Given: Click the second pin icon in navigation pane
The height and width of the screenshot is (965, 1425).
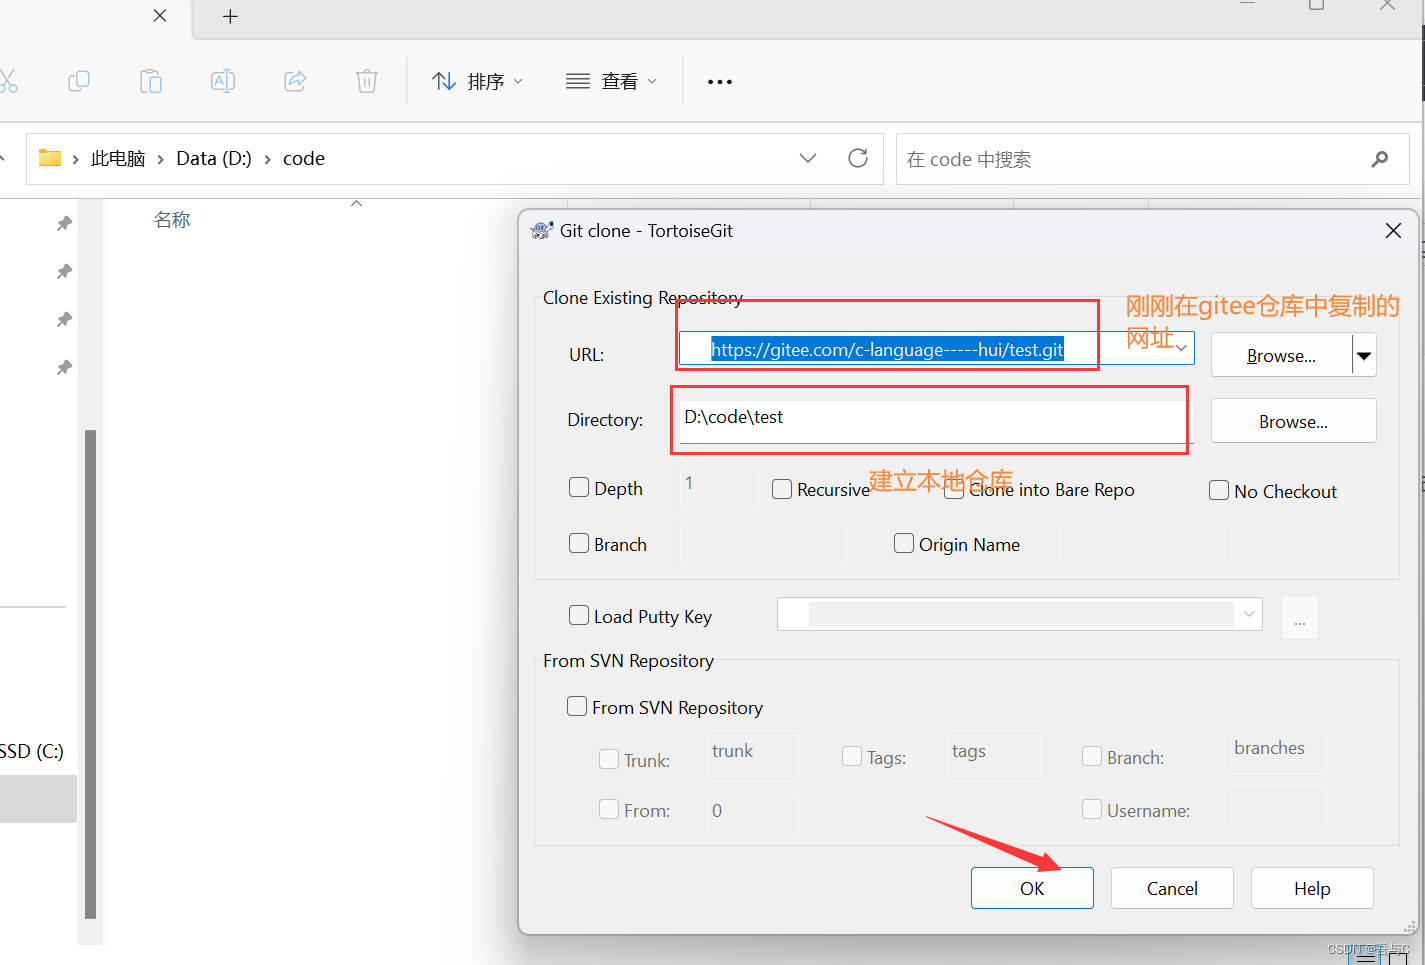Looking at the screenshot, I should [x=64, y=271].
